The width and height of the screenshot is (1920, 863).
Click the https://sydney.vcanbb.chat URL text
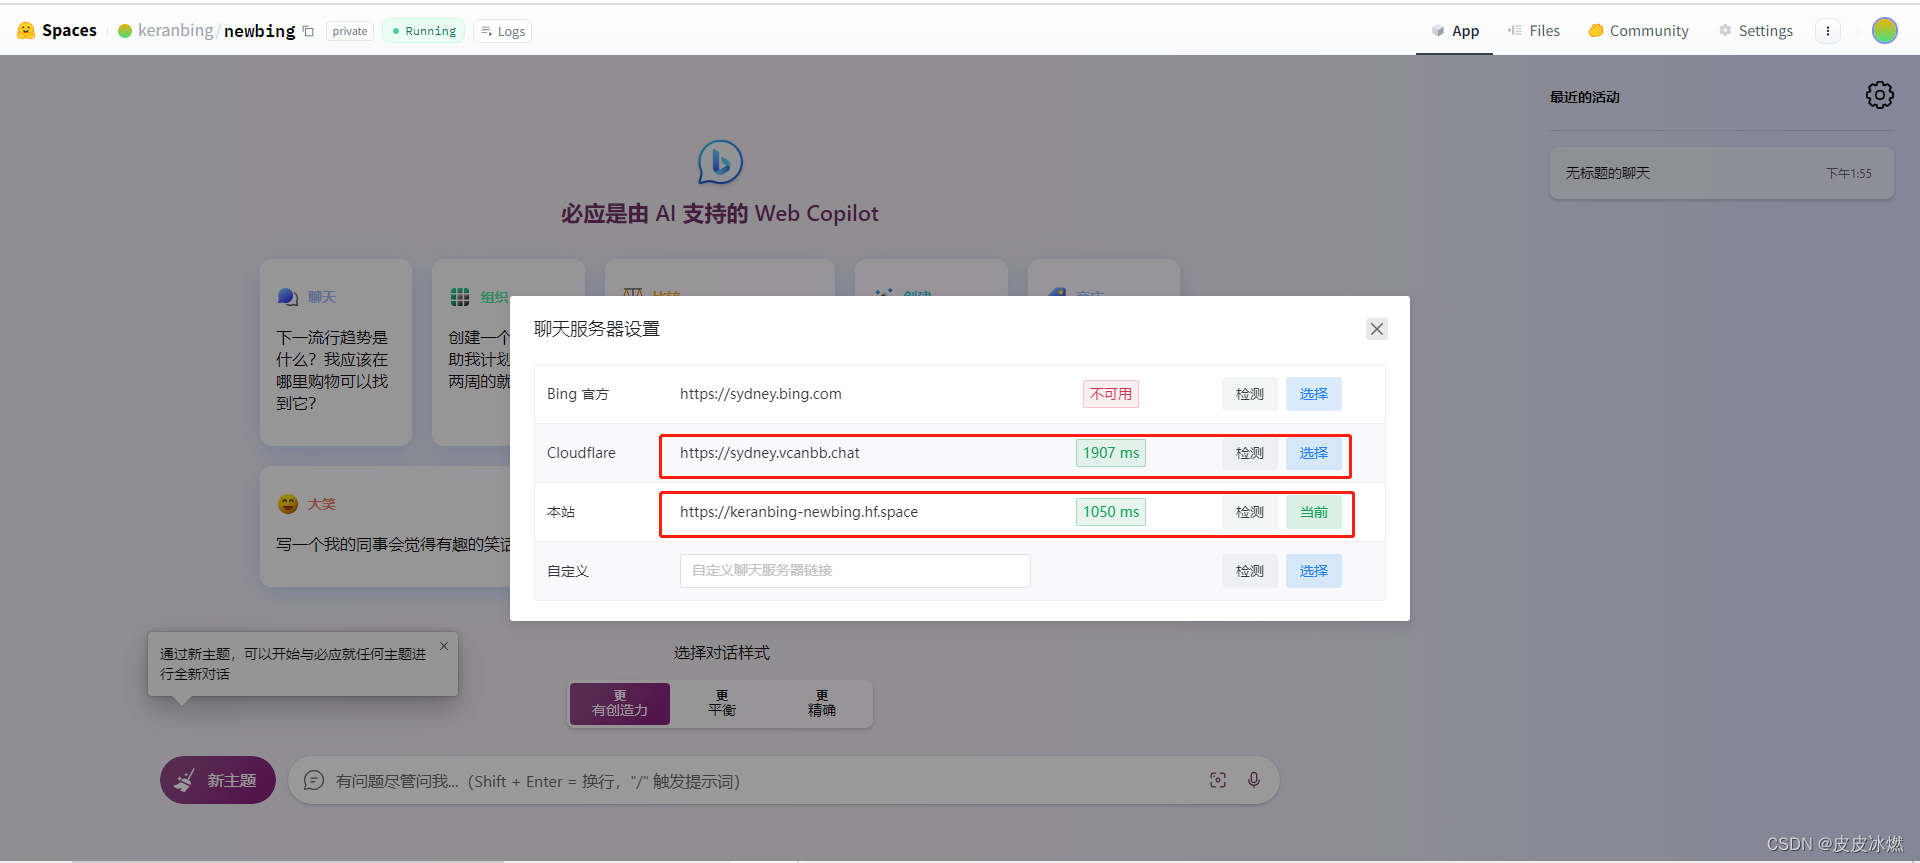pyautogui.click(x=770, y=453)
